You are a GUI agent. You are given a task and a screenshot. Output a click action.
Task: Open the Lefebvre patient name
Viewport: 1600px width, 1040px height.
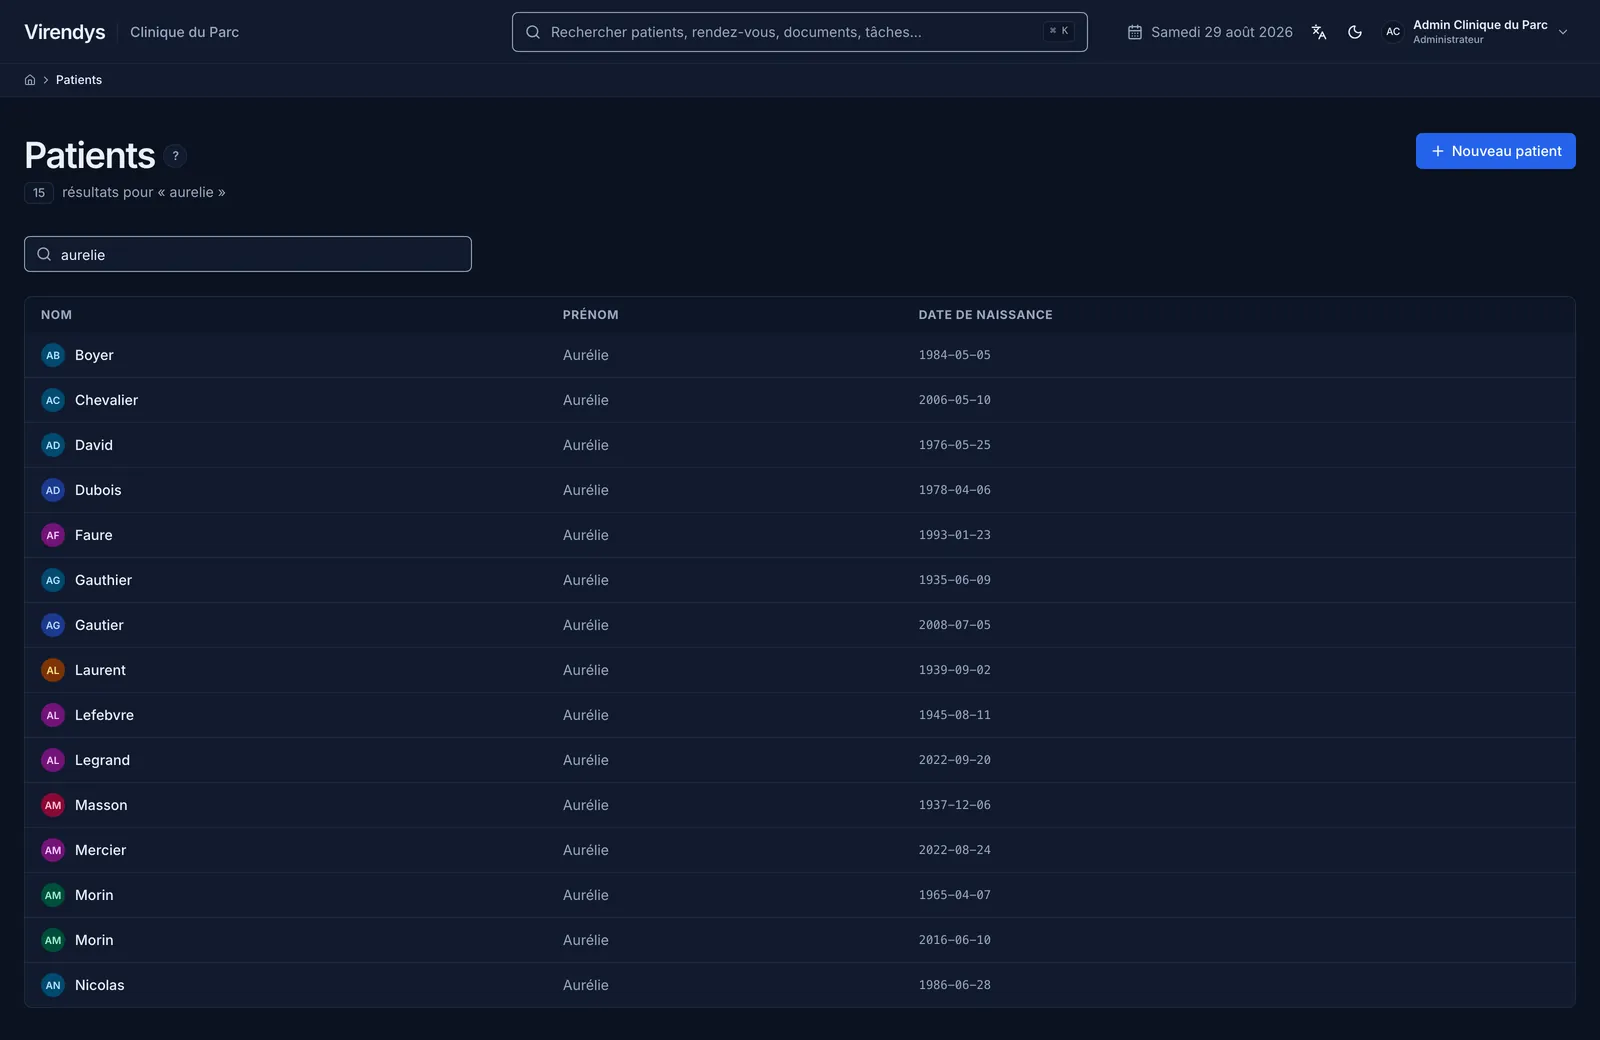104,715
